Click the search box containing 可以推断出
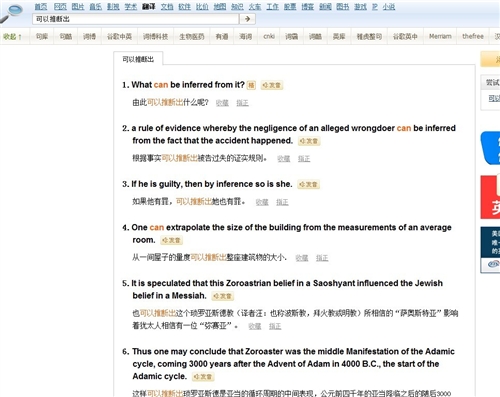 coord(136,19)
